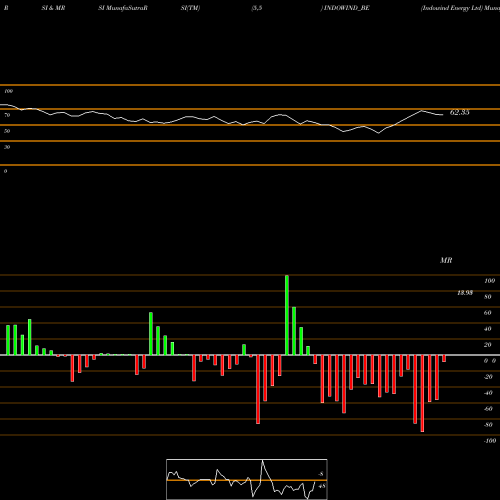Click the -60 label on MR axis
The height and width of the screenshot is (500, 500).
488,409
